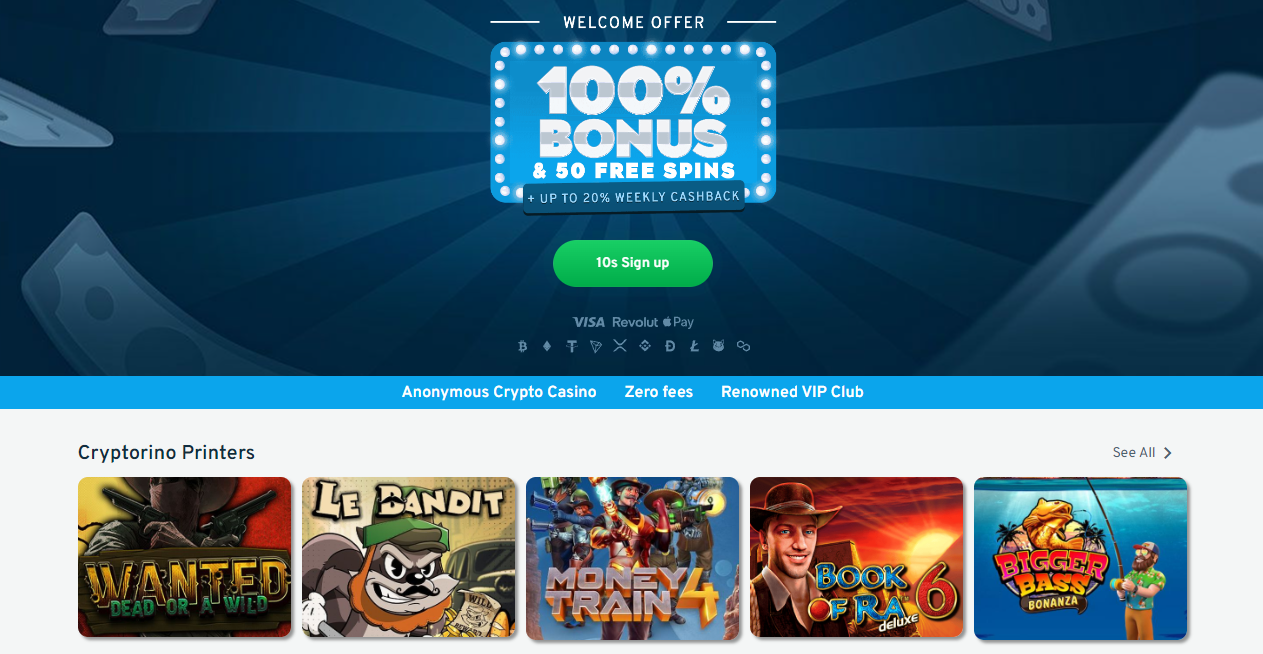
Task: Click the Tron payment icon
Action: (596, 346)
